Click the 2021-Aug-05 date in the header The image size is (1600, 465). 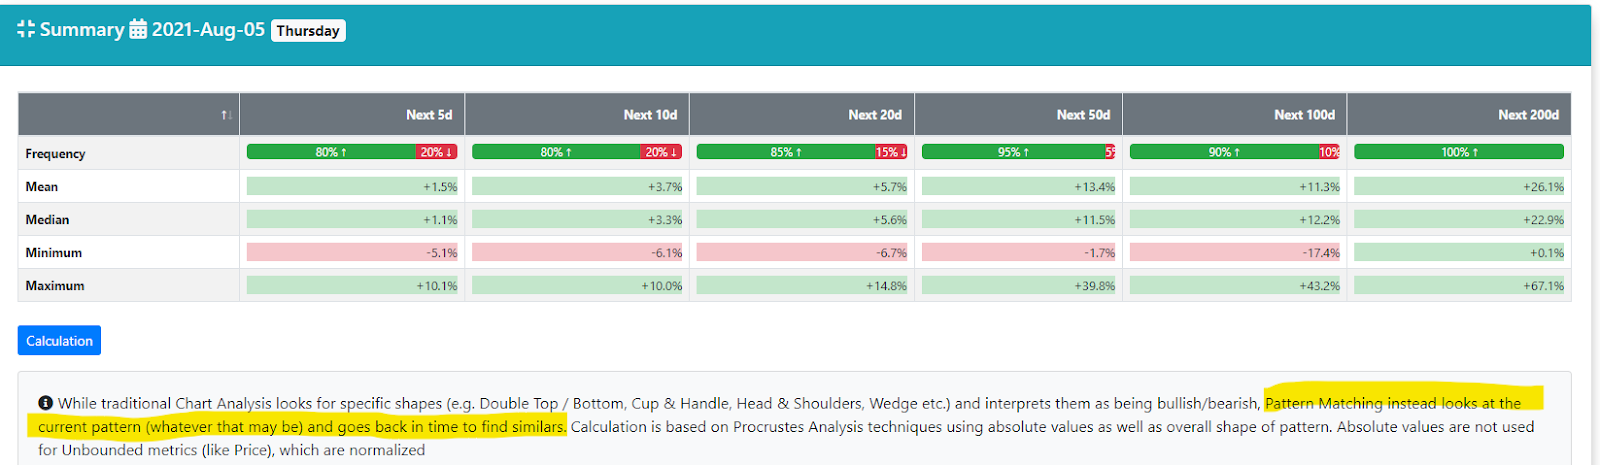click(x=208, y=30)
